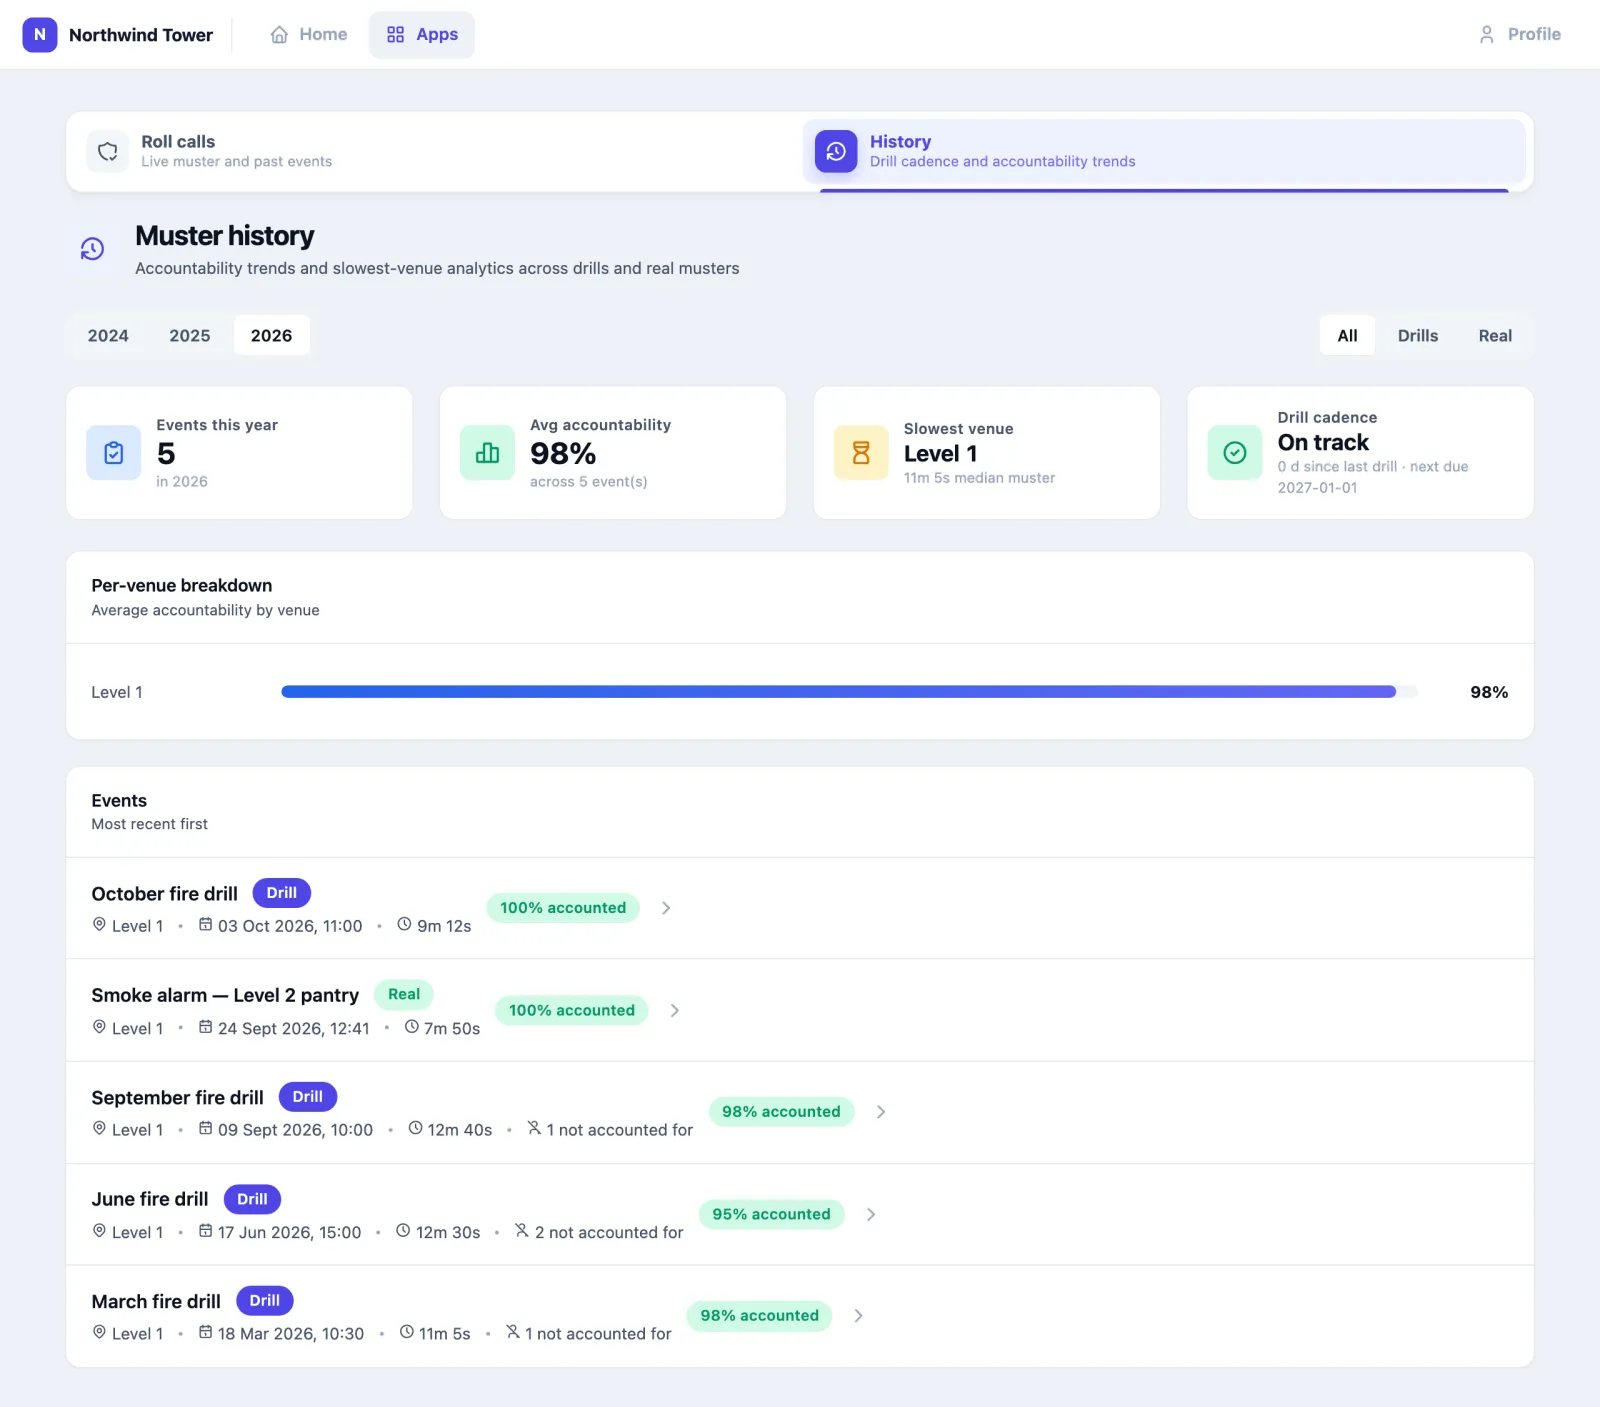Click the History clock icon in tab

pyautogui.click(x=836, y=151)
